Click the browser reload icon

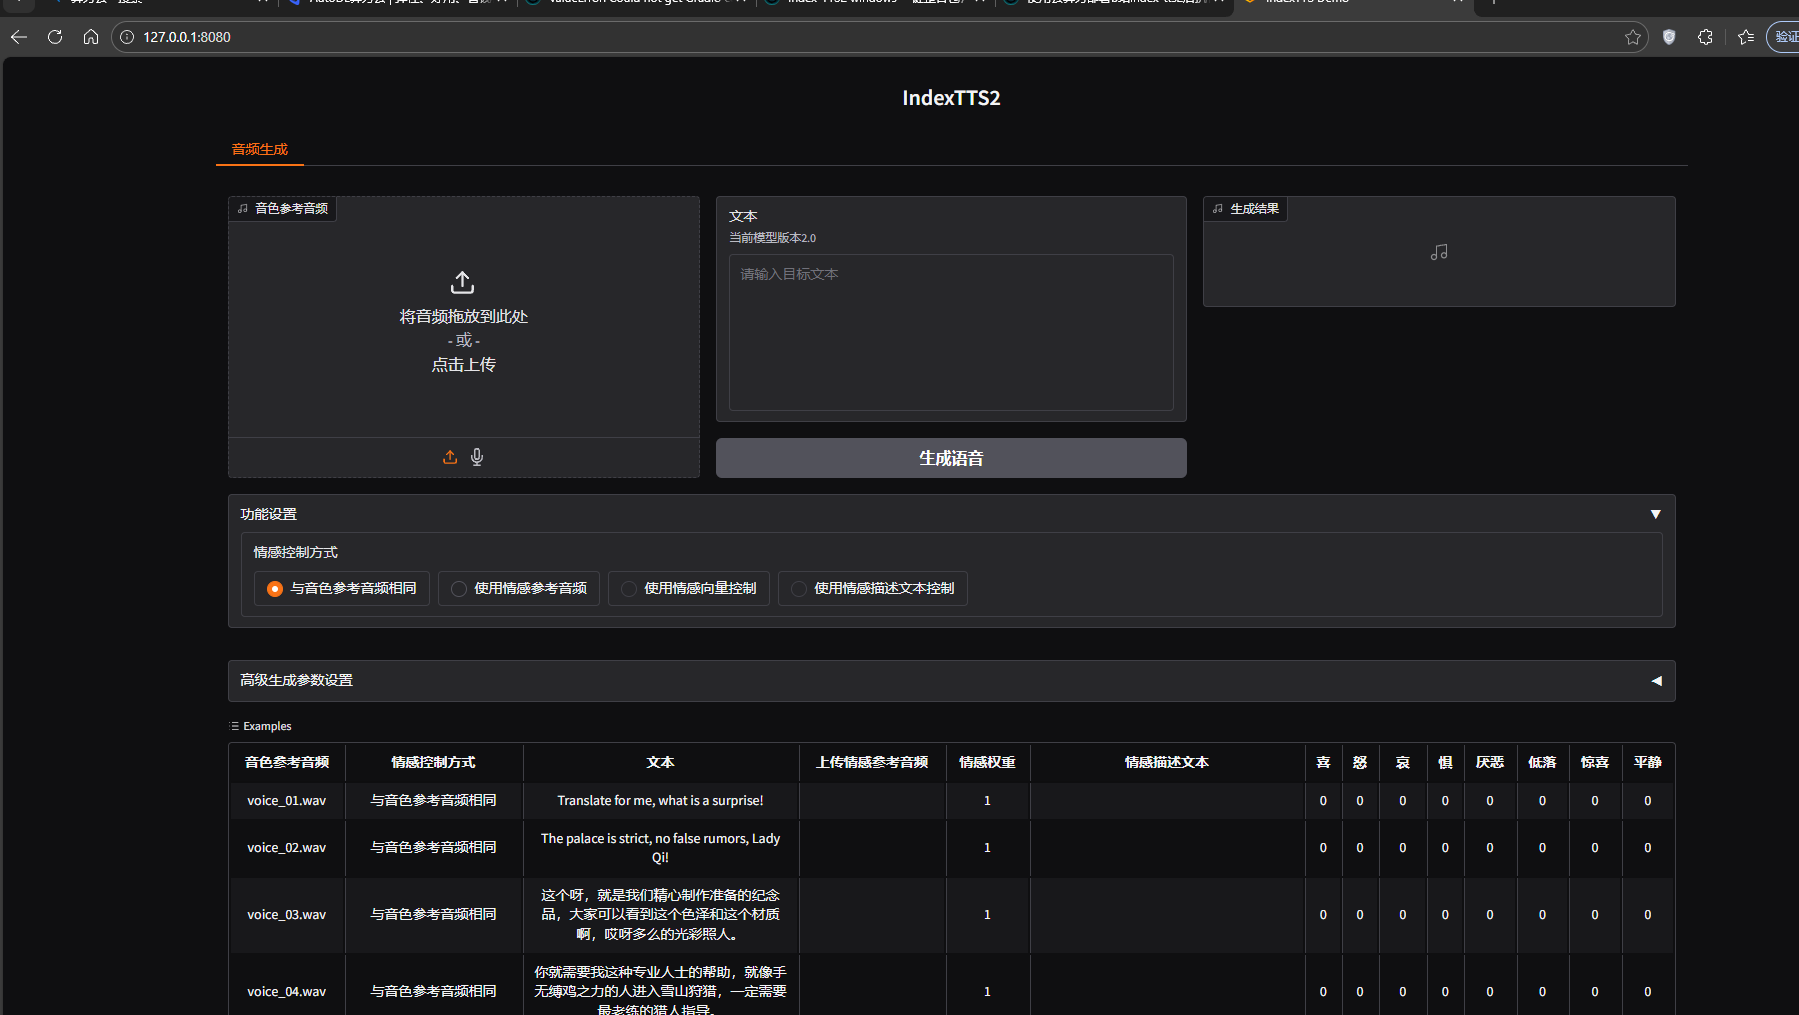tap(55, 37)
